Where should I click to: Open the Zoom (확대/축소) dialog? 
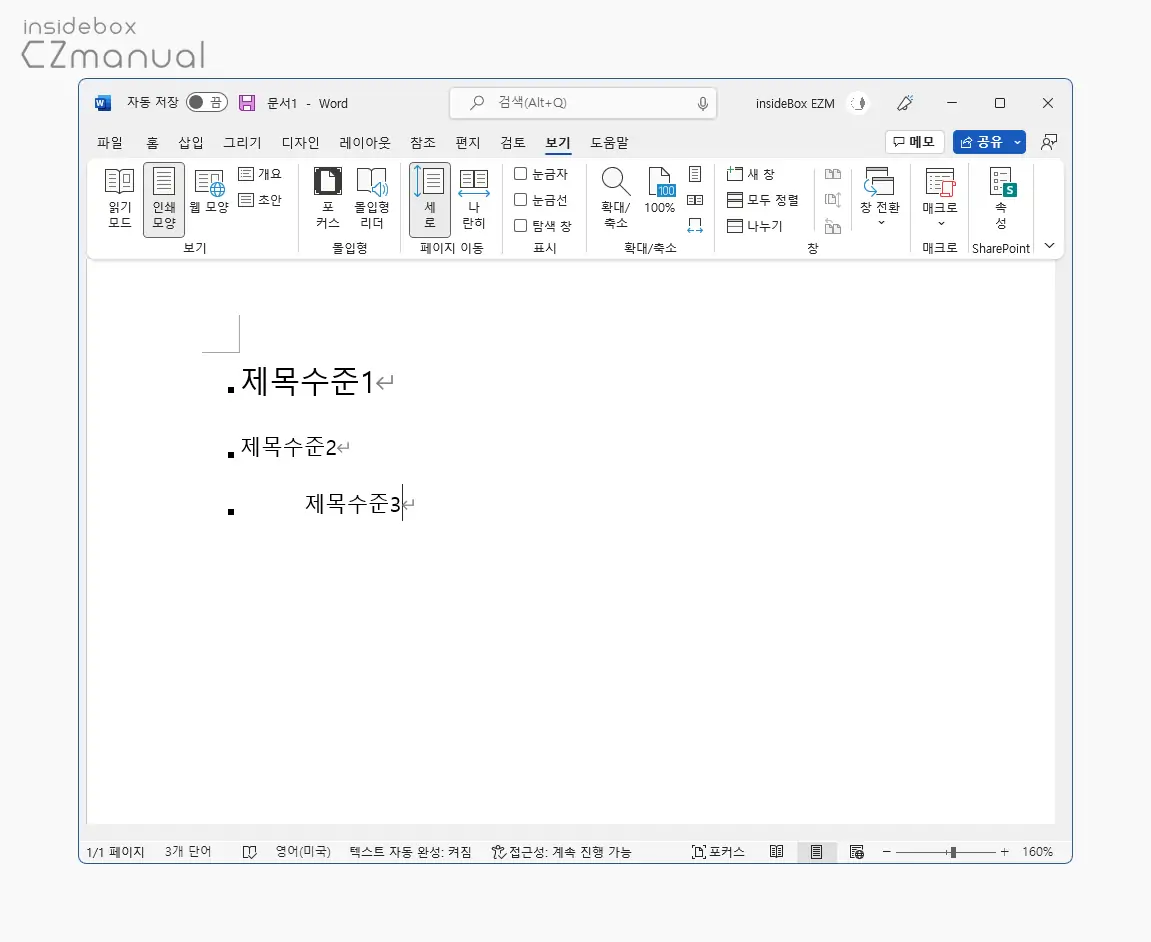pos(615,198)
